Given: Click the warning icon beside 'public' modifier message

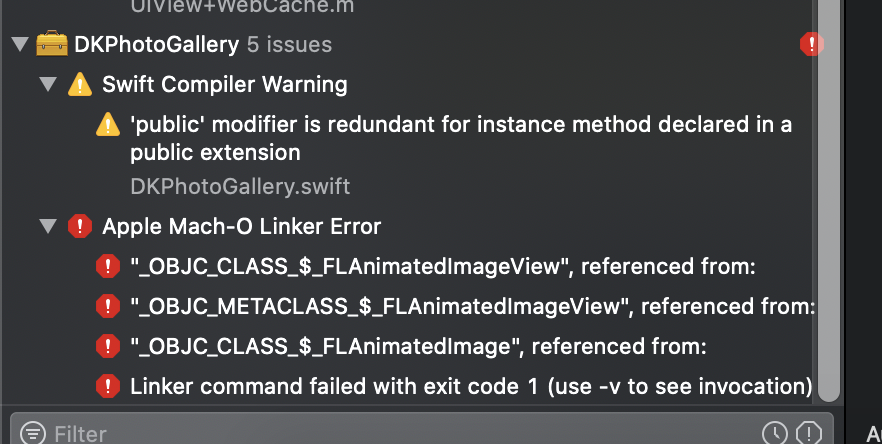Looking at the screenshot, I should point(108,124).
